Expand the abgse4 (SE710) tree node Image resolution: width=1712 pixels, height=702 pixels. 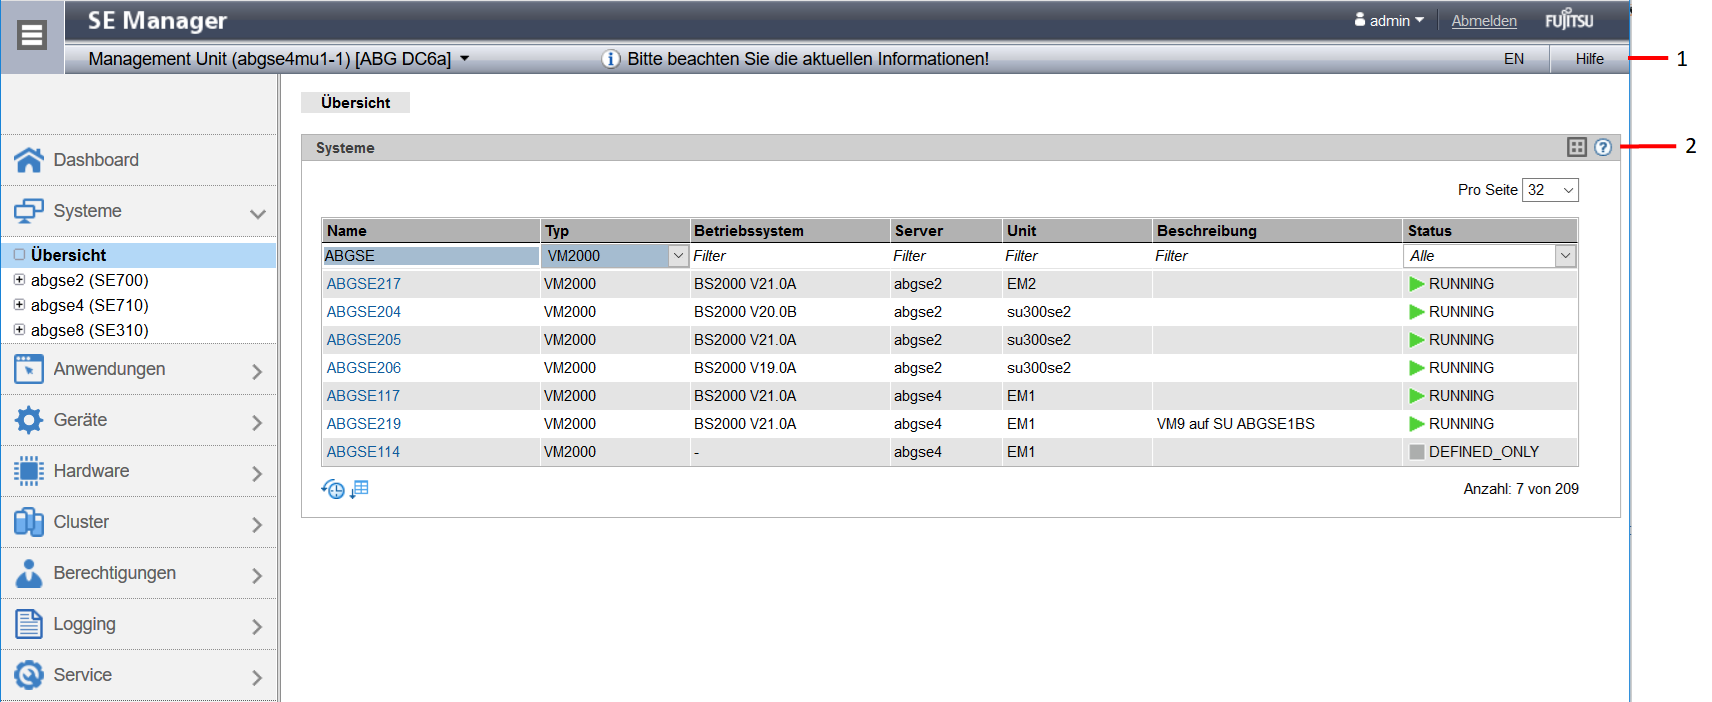(x=19, y=305)
